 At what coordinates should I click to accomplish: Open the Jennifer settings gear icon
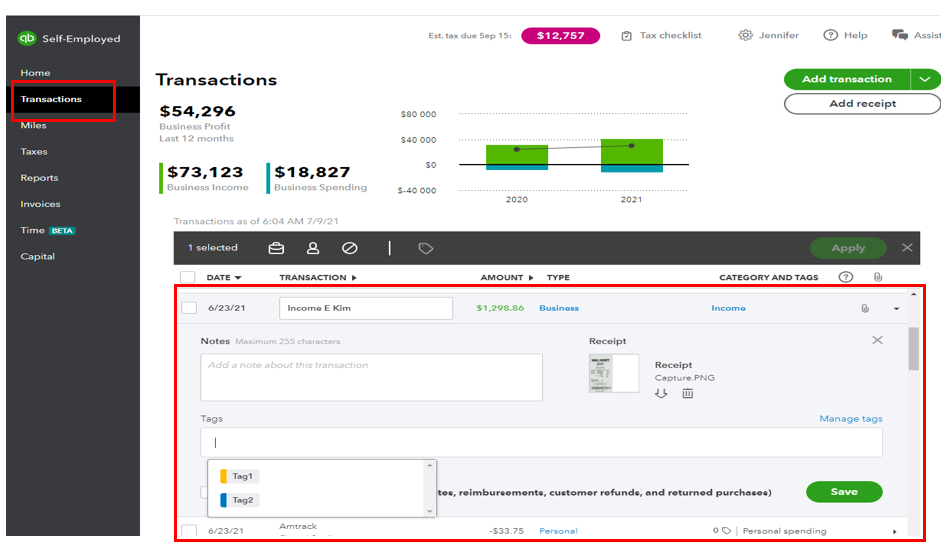point(745,35)
